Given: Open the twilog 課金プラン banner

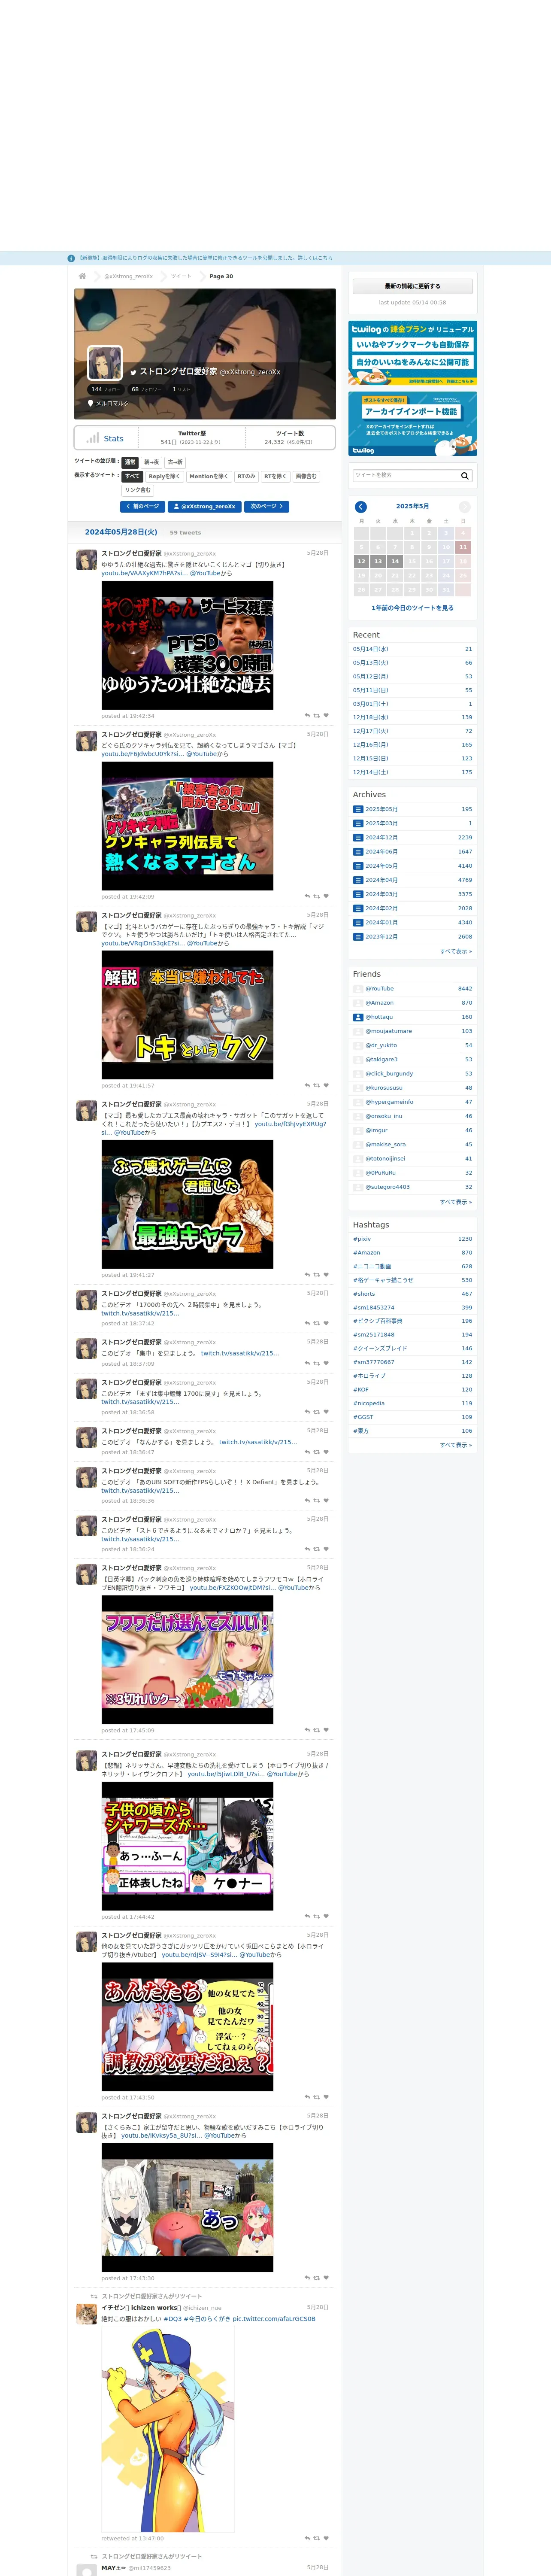Looking at the screenshot, I should click(x=412, y=353).
